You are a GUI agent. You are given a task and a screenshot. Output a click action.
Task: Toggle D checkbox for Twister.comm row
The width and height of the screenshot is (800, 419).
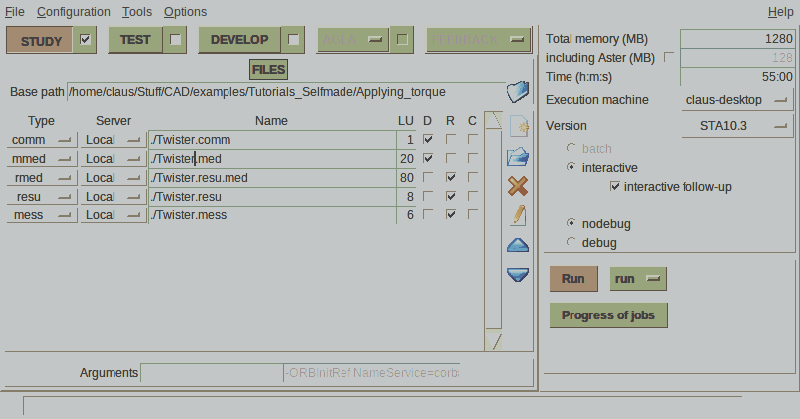[428, 139]
